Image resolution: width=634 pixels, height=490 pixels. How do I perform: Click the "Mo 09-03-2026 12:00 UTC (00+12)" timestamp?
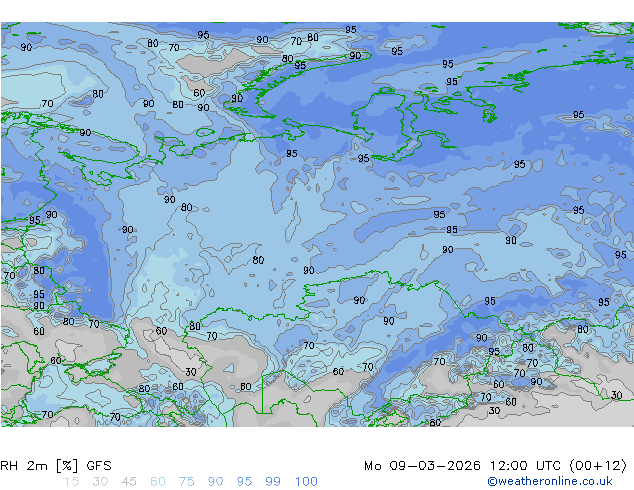point(495,466)
